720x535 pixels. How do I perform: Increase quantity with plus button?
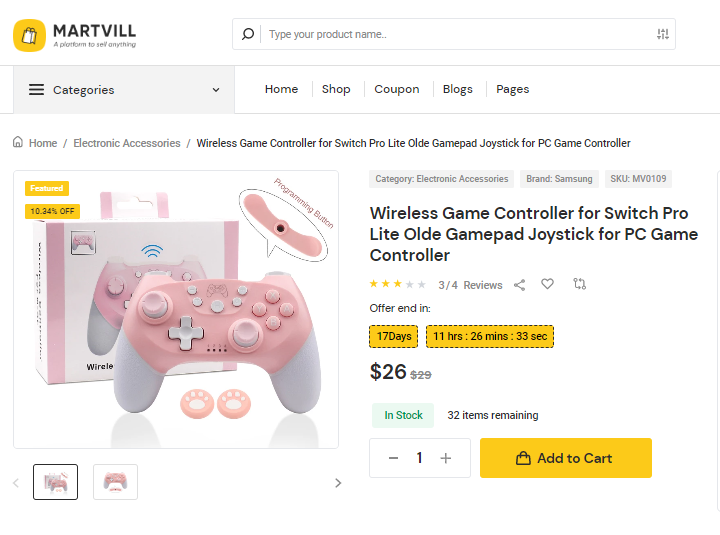[x=446, y=458]
